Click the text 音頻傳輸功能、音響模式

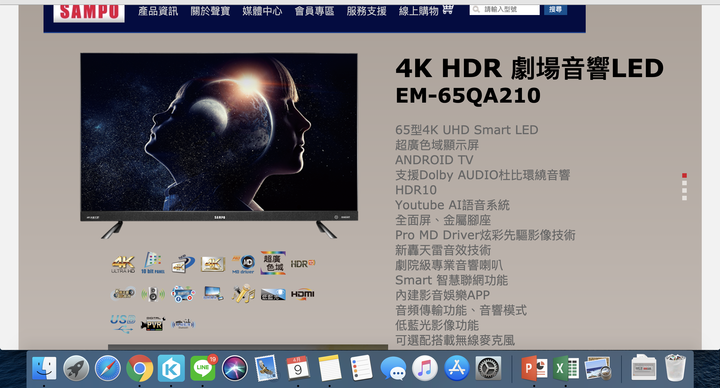[x=461, y=310]
